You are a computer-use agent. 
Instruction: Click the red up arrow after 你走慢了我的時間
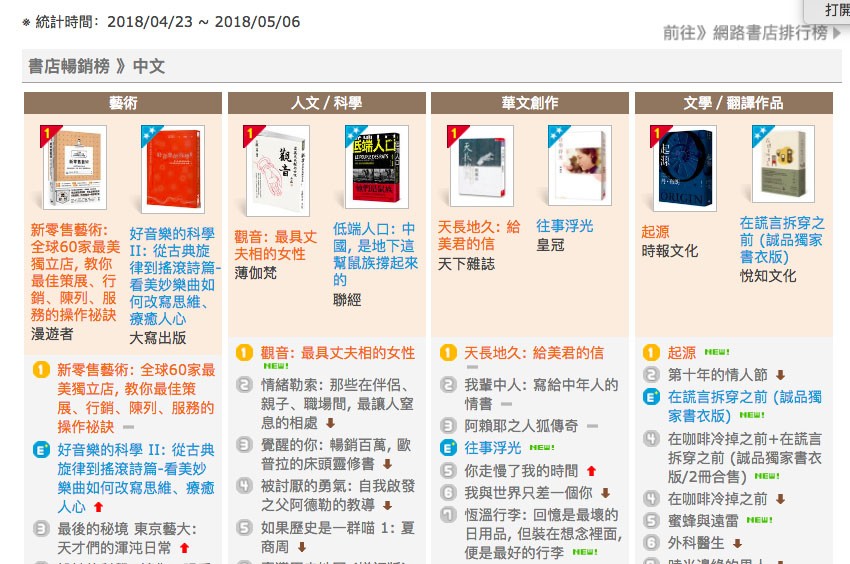pyautogui.click(x=591, y=471)
